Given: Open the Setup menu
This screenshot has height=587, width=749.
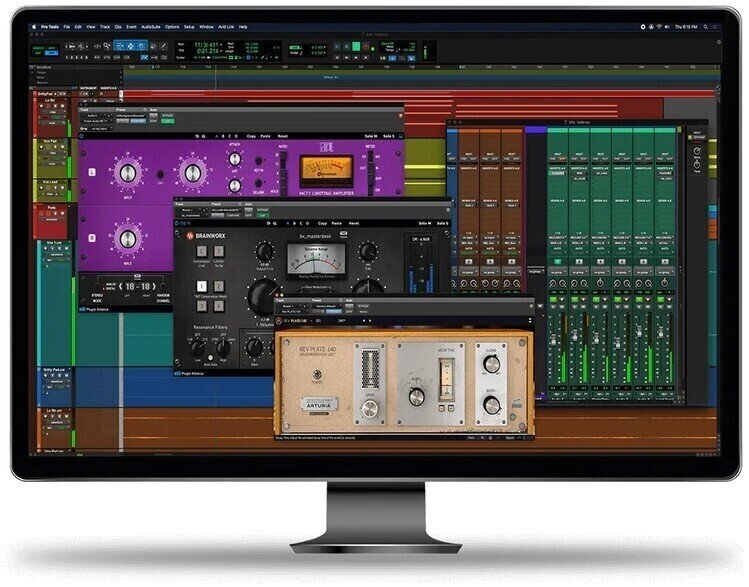Looking at the screenshot, I should (190, 27).
